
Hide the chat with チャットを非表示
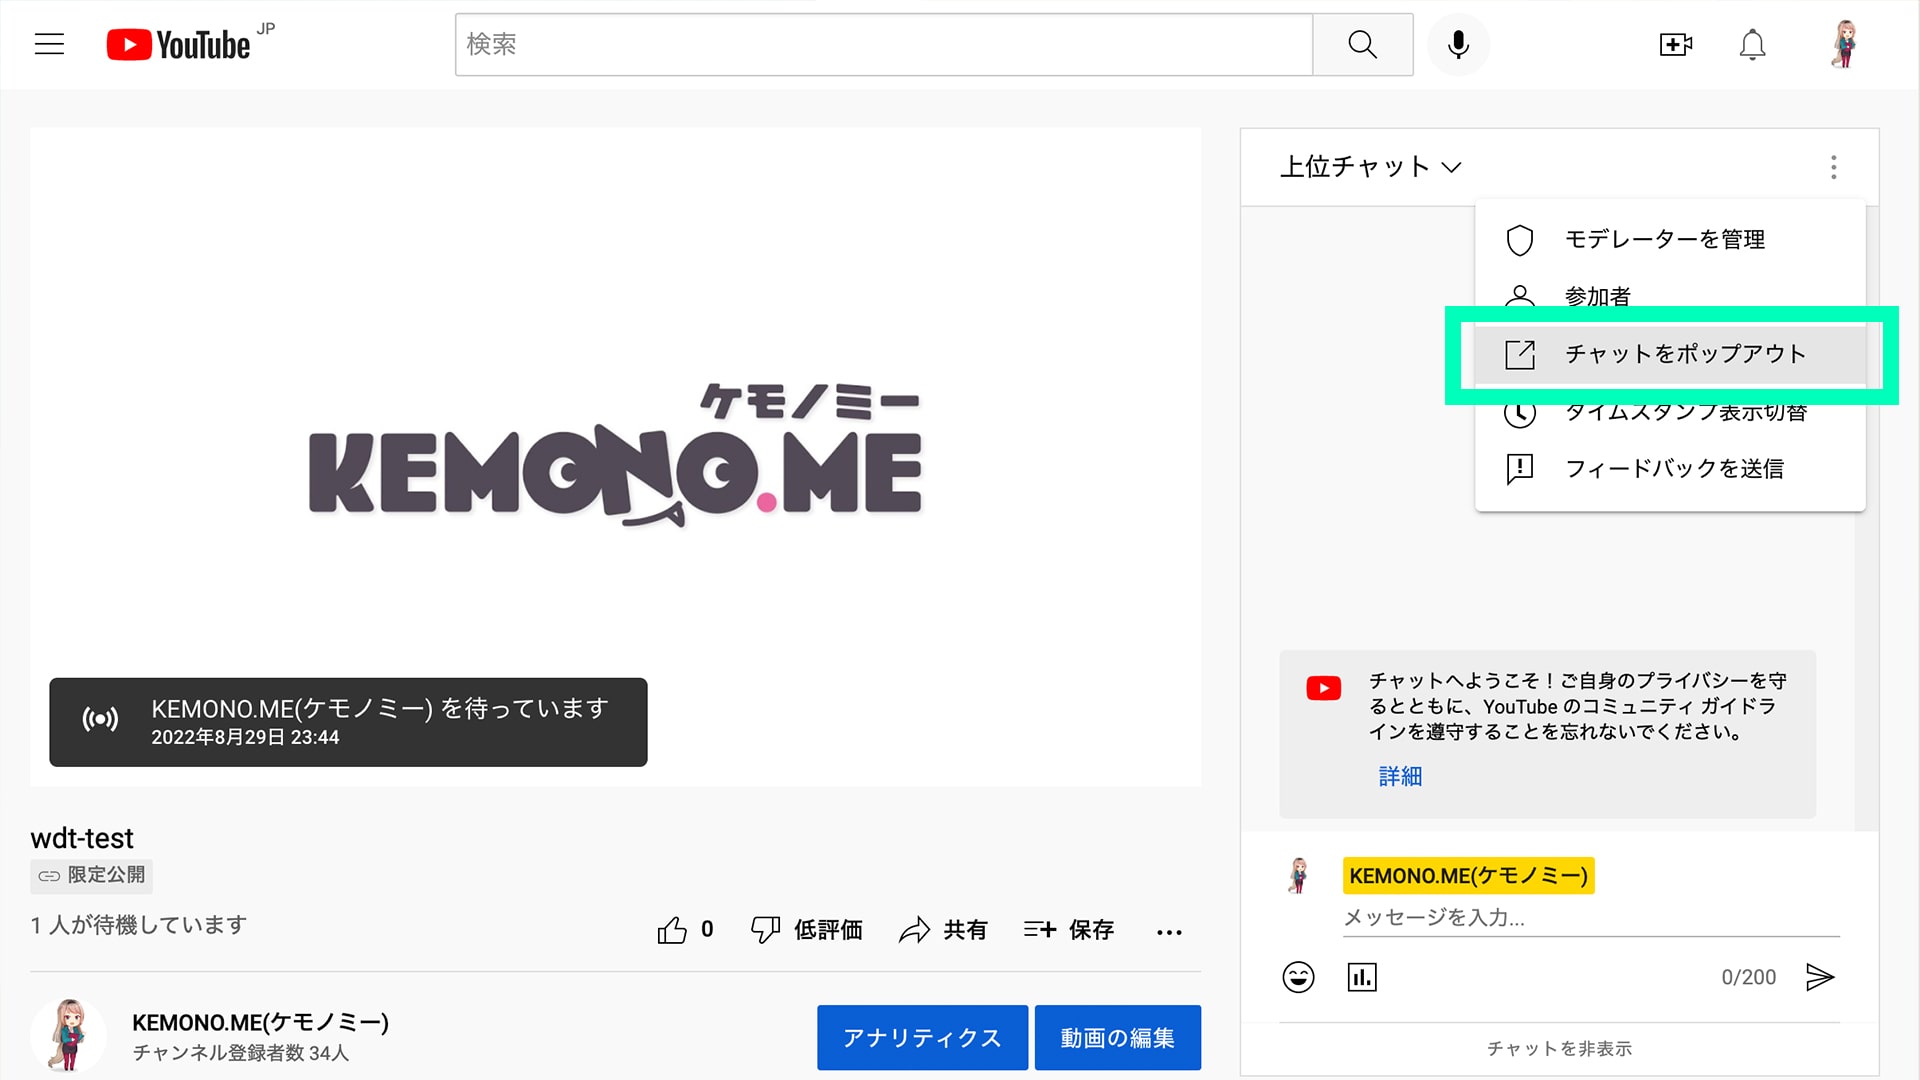1560,1048
